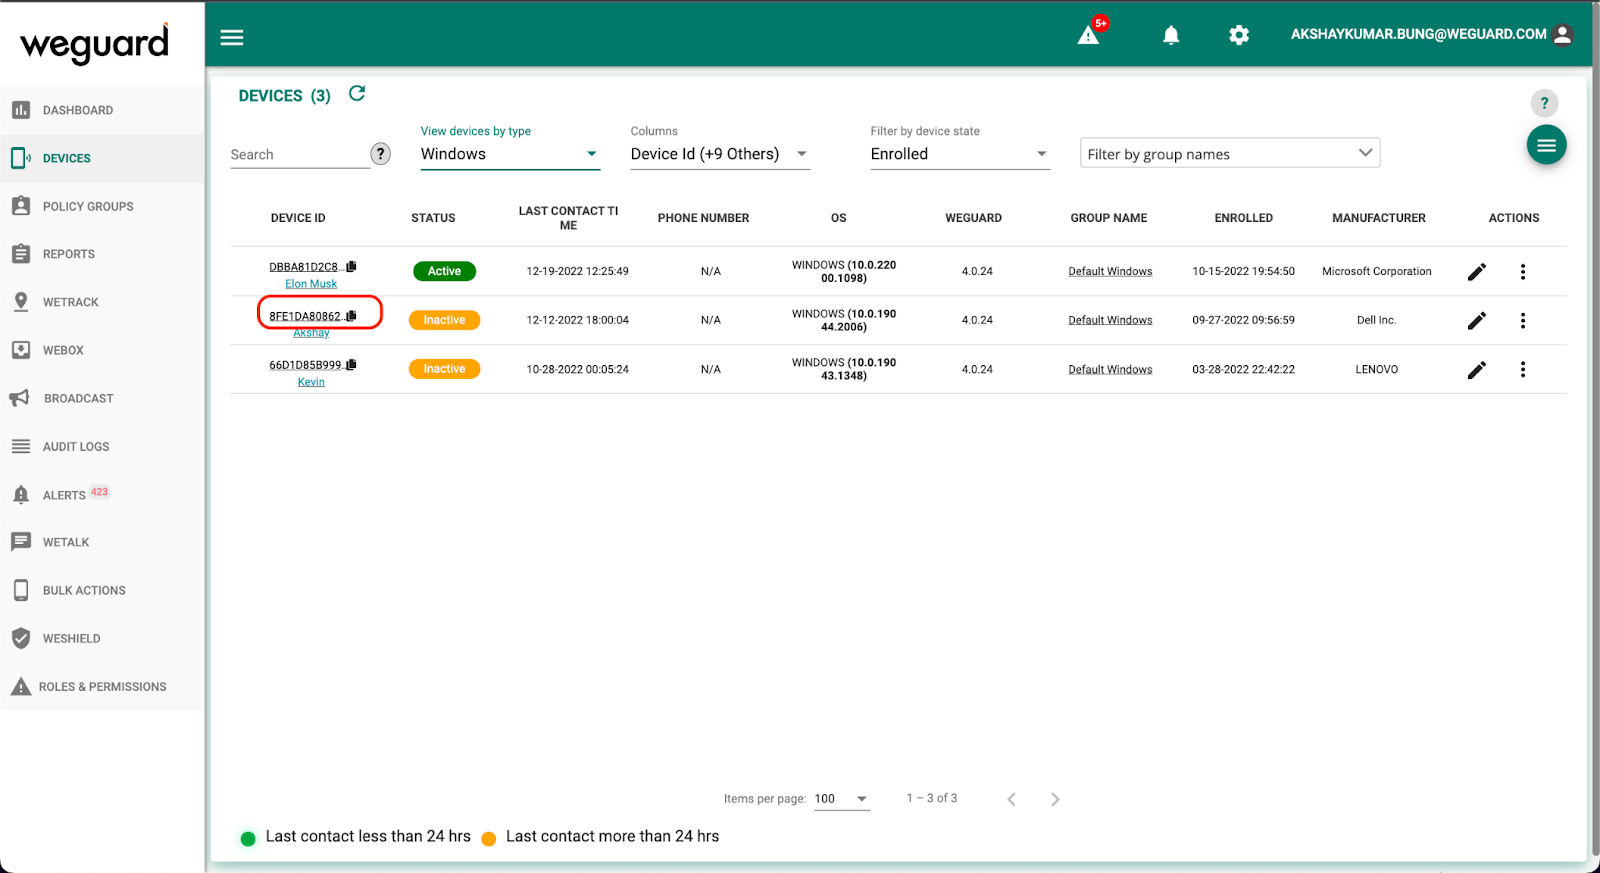Copy device ID 8FE1DA80862
Image resolution: width=1600 pixels, height=873 pixels.
pos(351,316)
